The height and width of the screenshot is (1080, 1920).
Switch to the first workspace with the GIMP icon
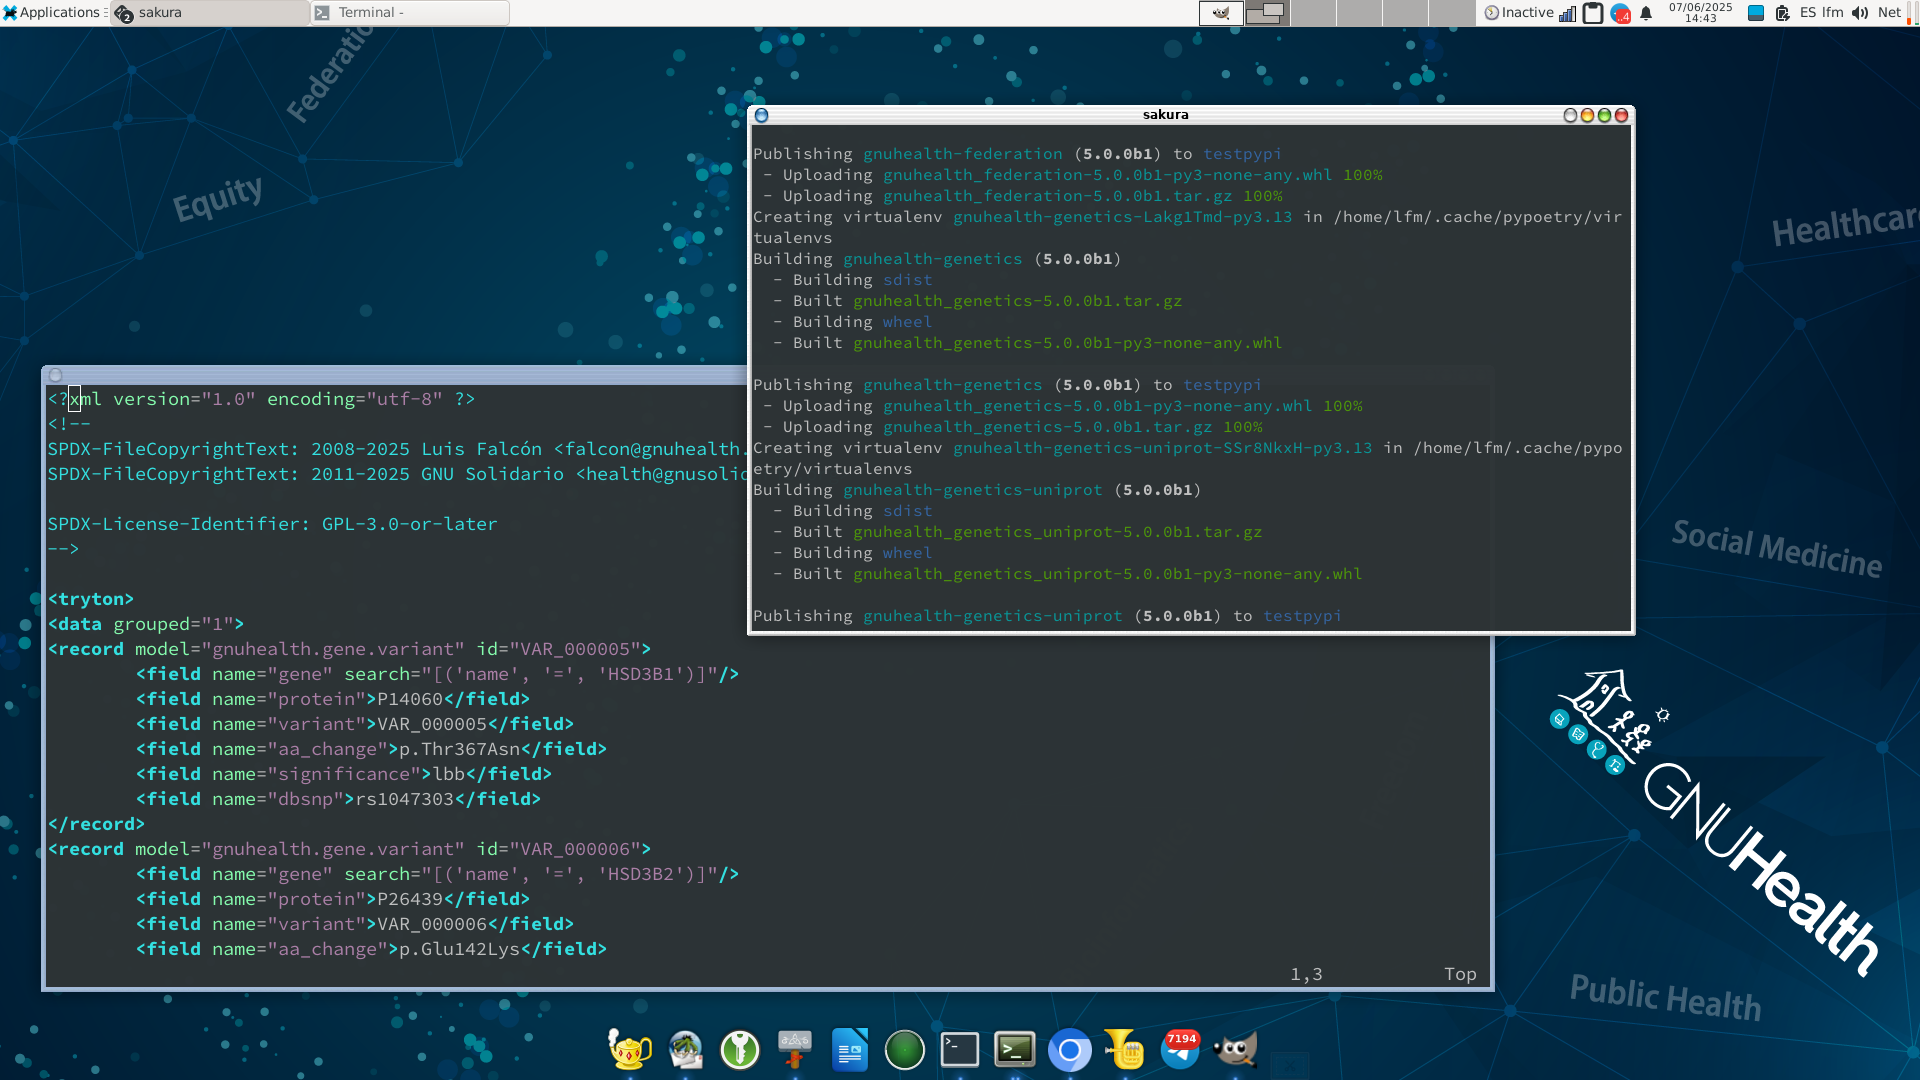pyautogui.click(x=1221, y=13)
